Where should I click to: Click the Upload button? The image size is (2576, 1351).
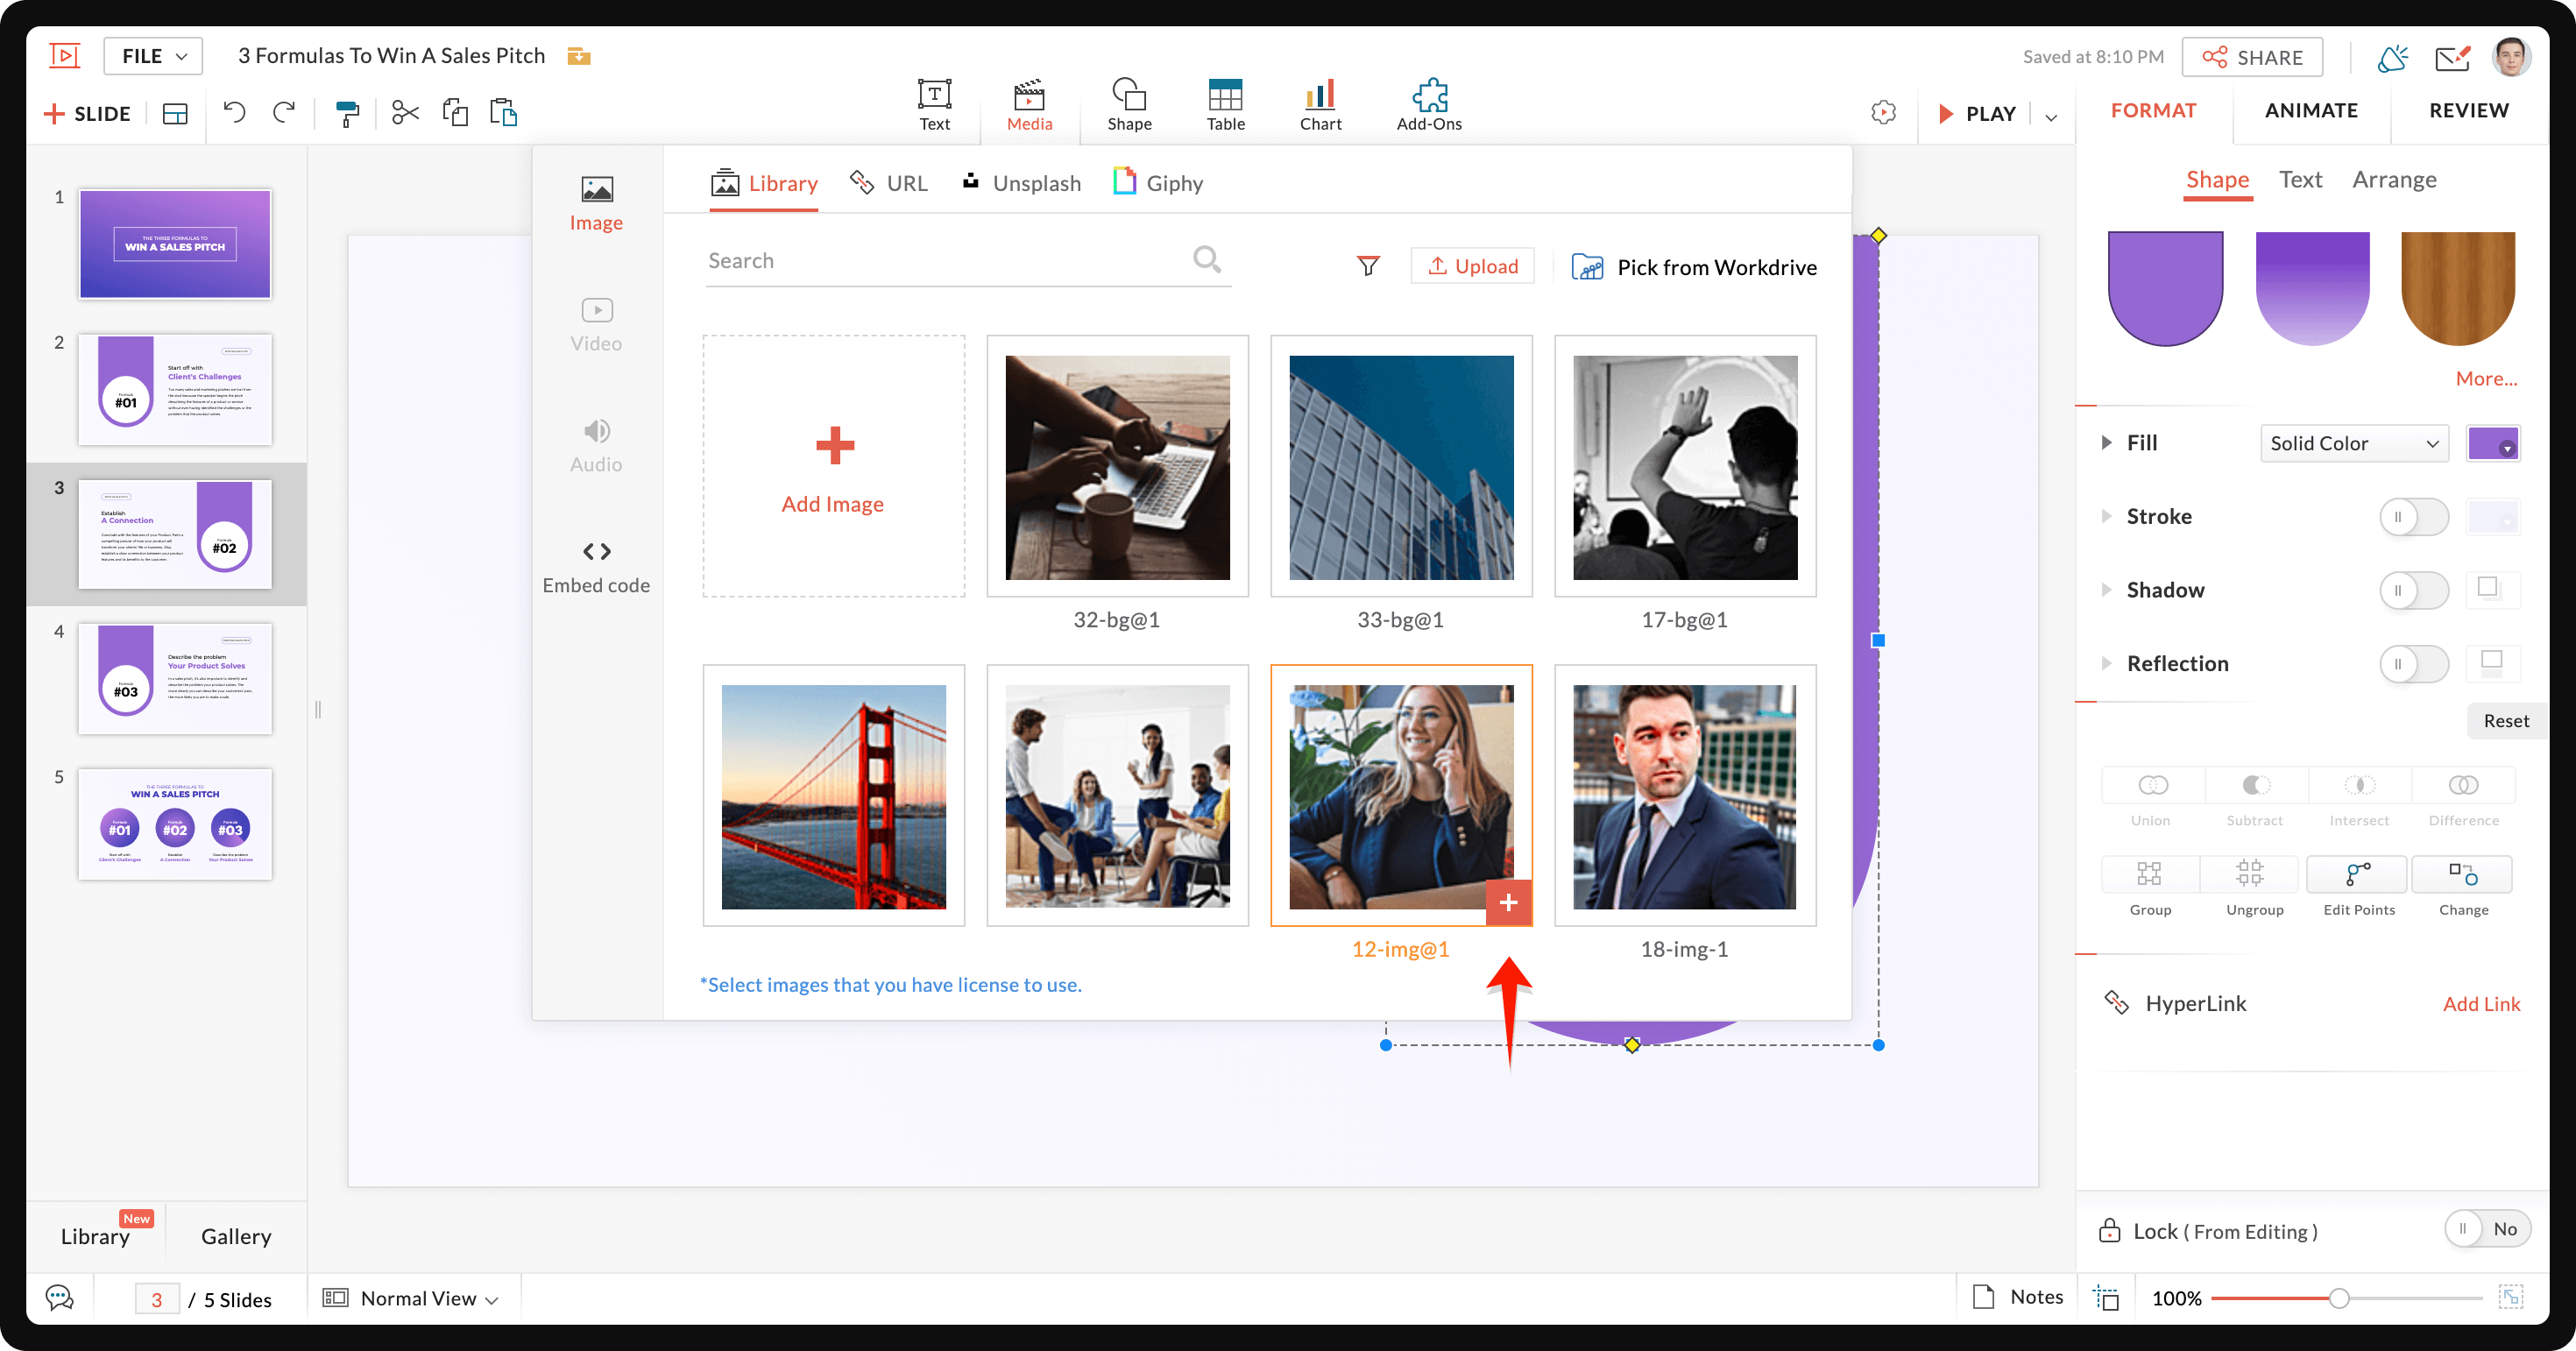pyautogui.click(x=1472, y=266)
